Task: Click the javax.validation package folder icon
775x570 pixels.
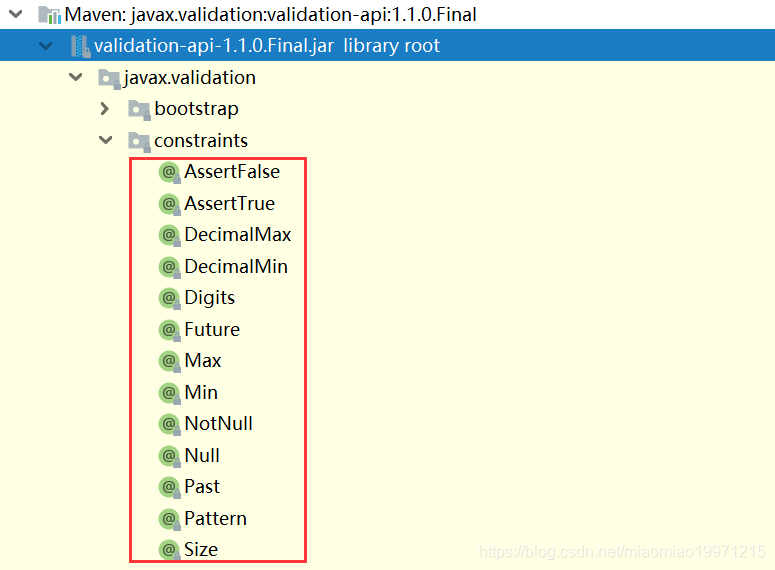Action: (109, 79)
